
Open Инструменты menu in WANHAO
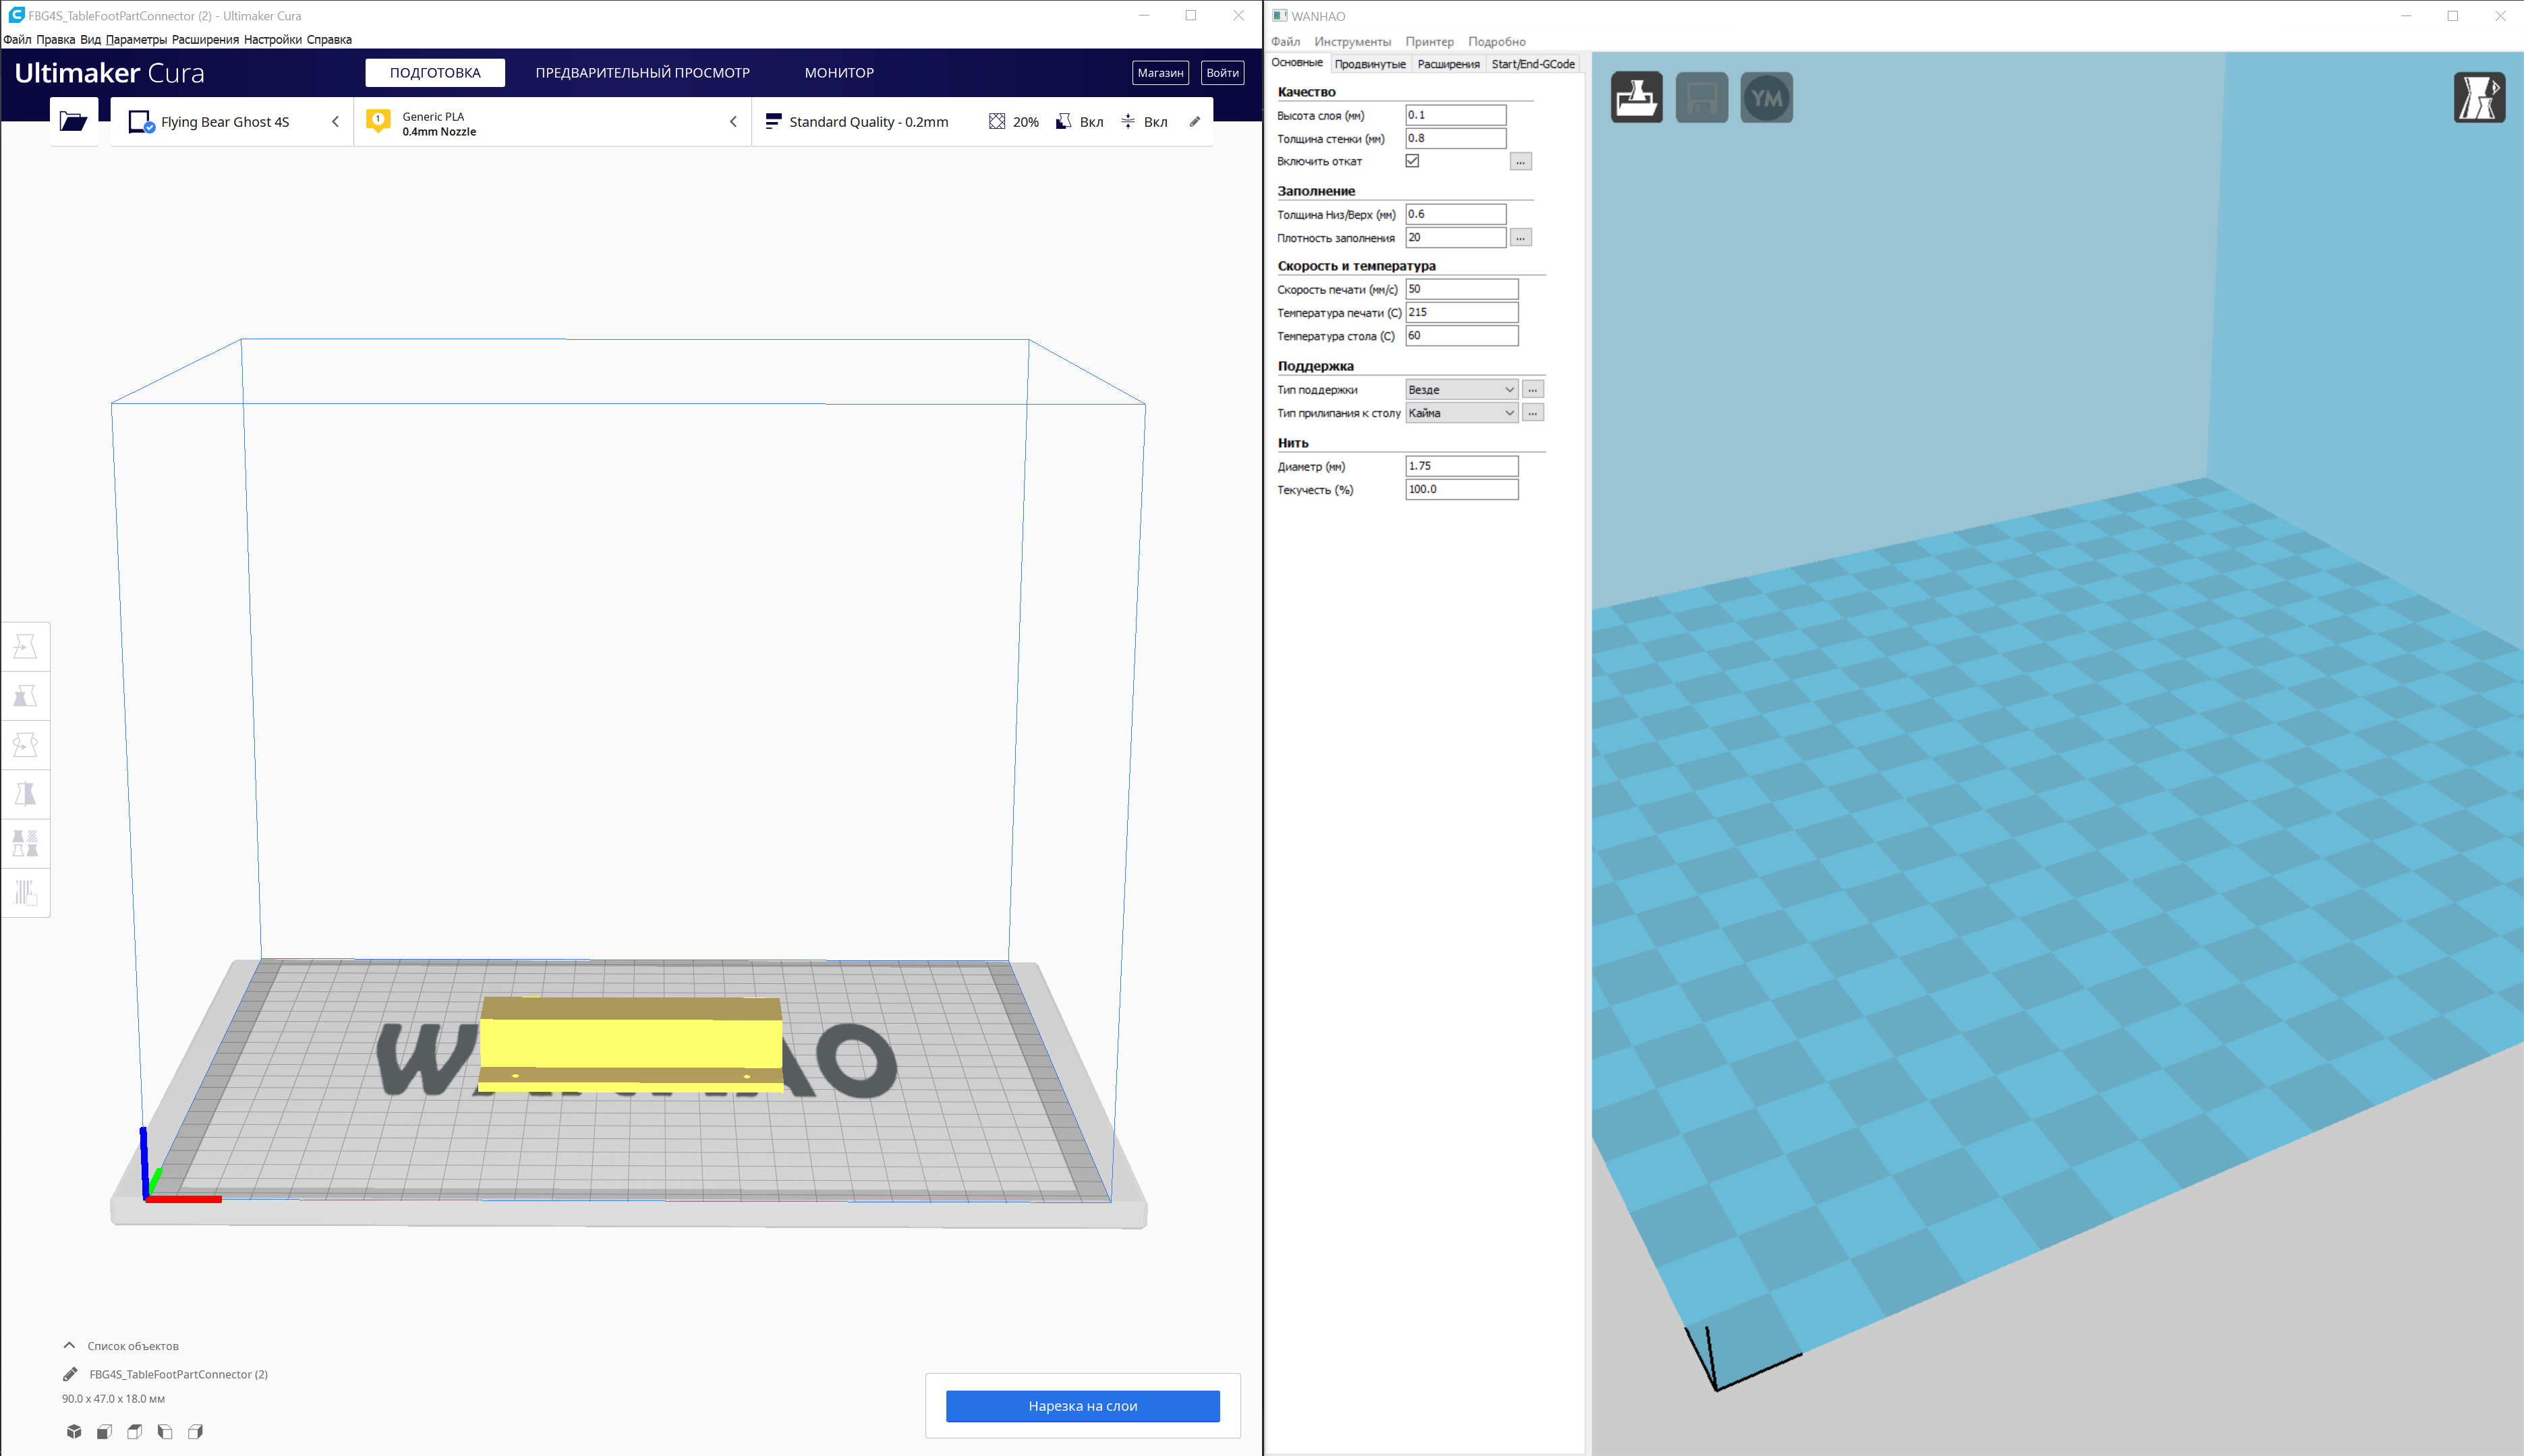tap(1352, 42)
